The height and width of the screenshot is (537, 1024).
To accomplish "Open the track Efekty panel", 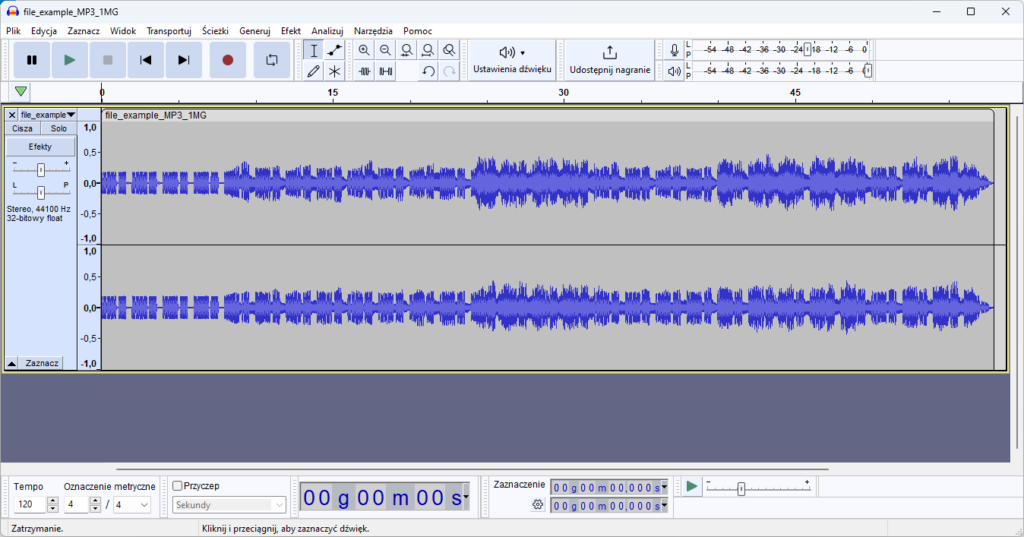I will point(40,147).
